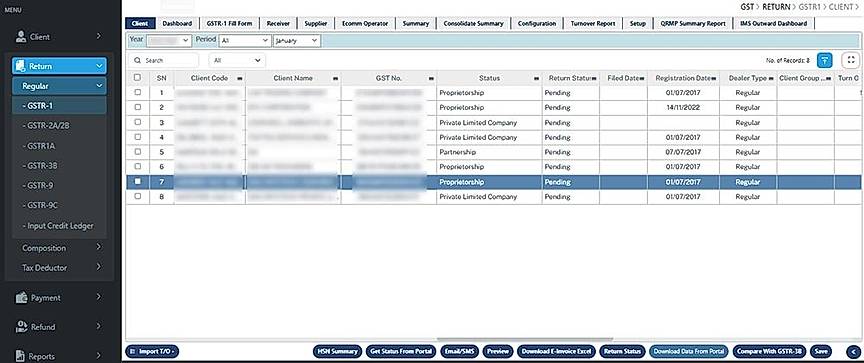The image size is (864, 363).
Task: Click the blue filter icon
Action: click(824, 60)
